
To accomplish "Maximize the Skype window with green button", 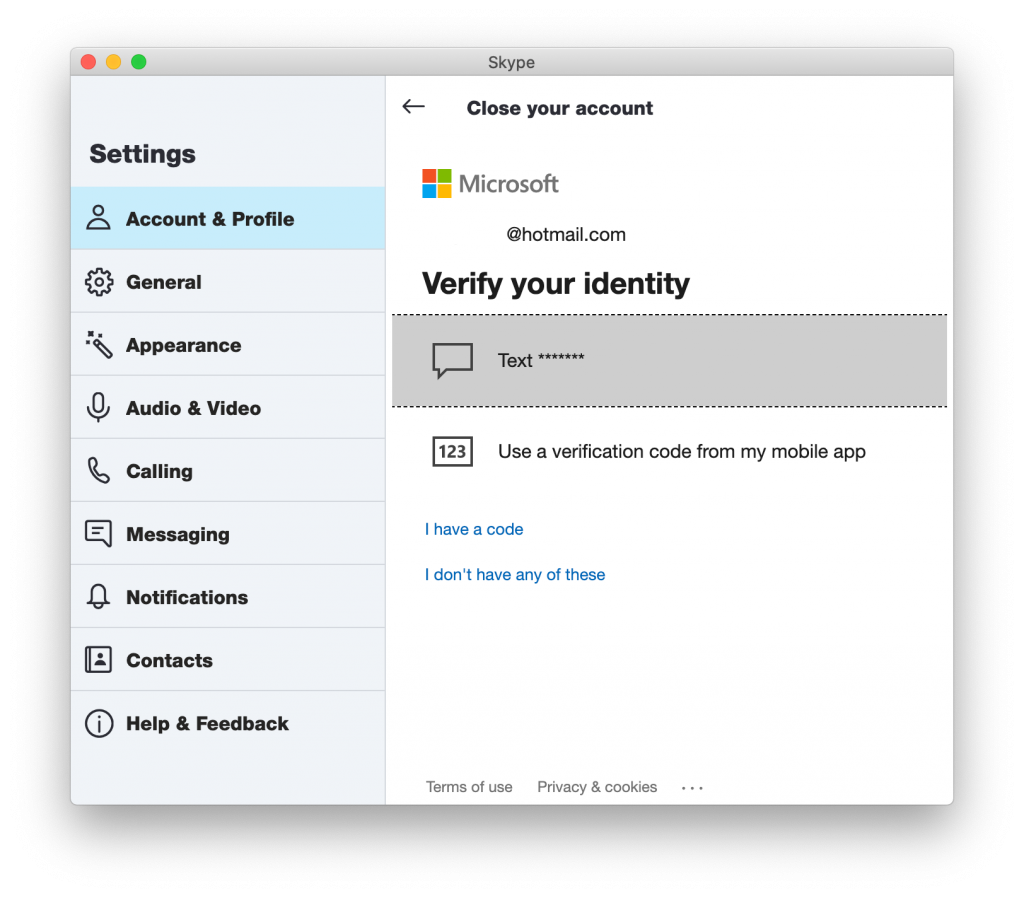I will [138, 62].
